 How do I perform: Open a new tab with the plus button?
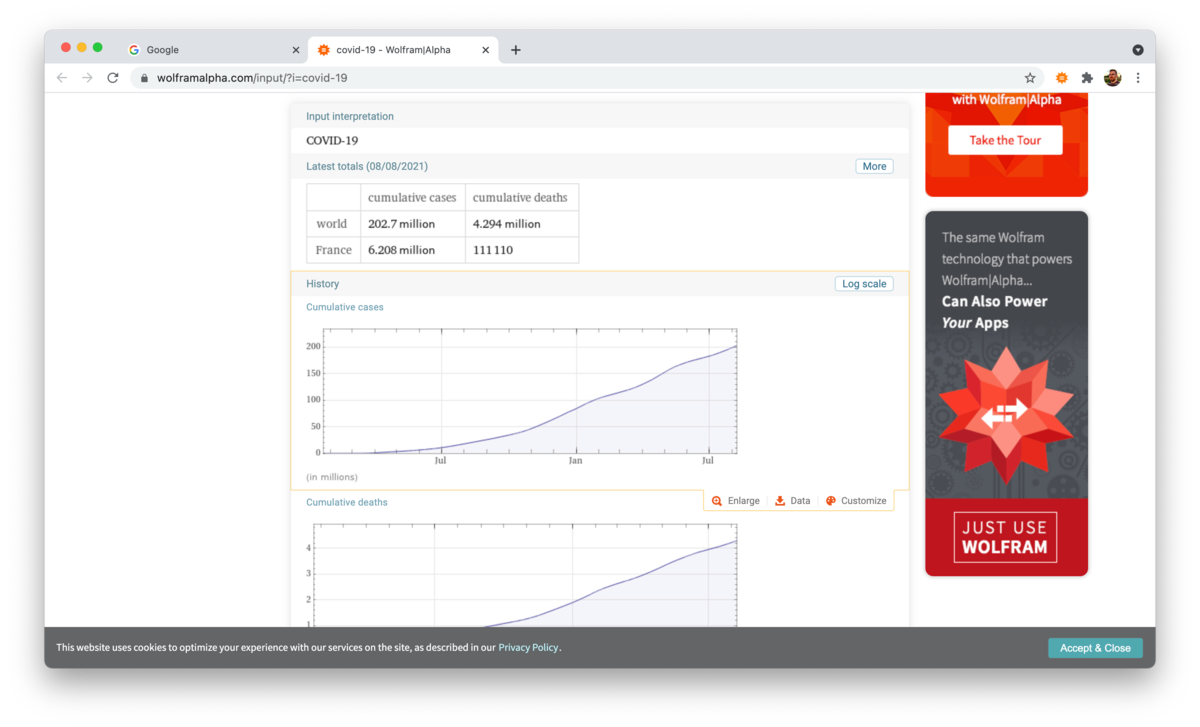[516, 50]
